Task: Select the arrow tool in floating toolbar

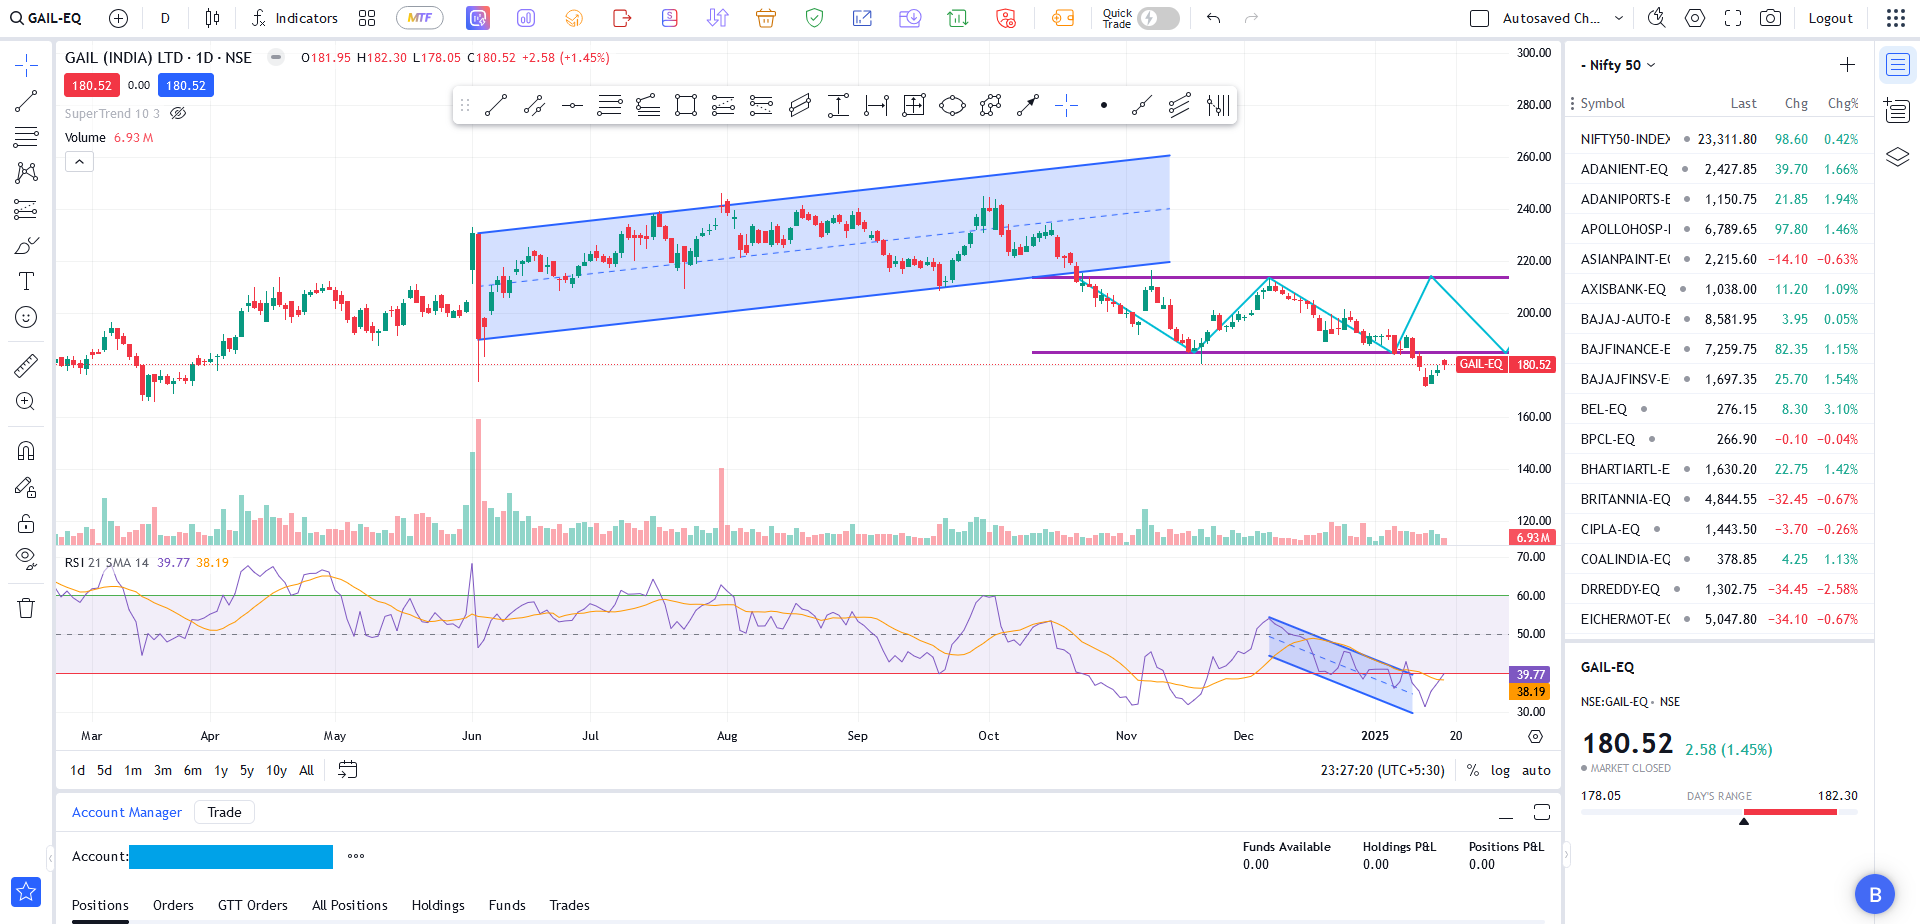Action: point(1028,105)
